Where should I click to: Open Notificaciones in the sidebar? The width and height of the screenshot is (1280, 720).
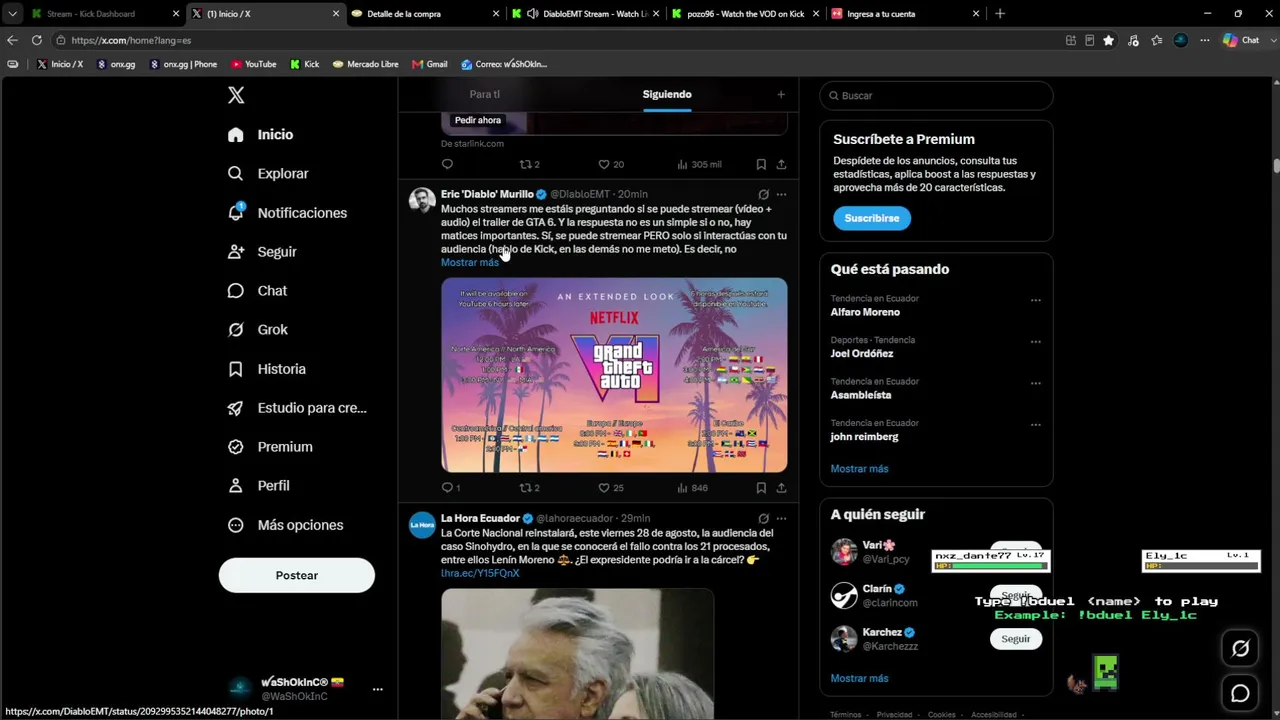click(287, 212)
